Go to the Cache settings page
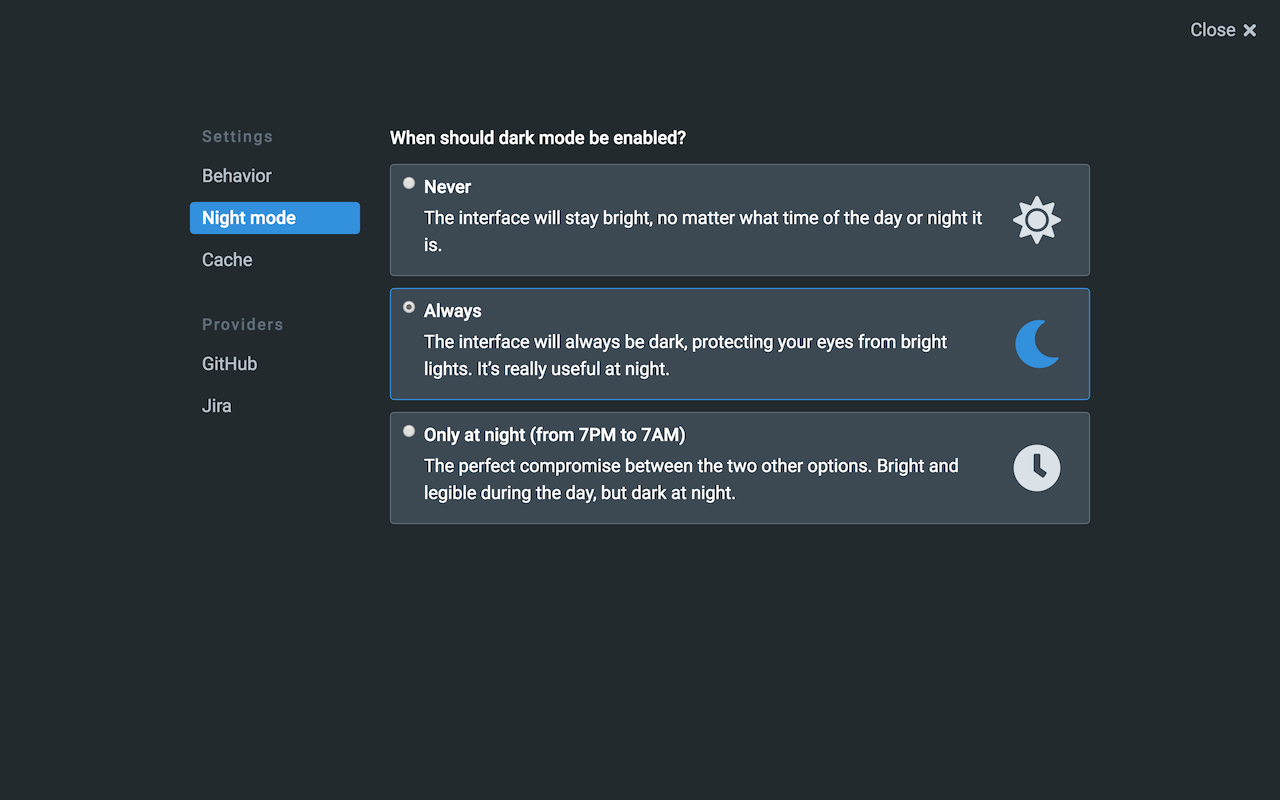Screen dimensions: 1280x800 tap(227, 260)
